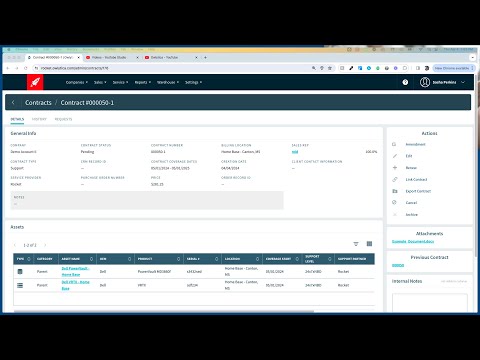The width and height of the screenshot is (480, 360).
Task: Sort by the Product column toggle
Action: 178,259
